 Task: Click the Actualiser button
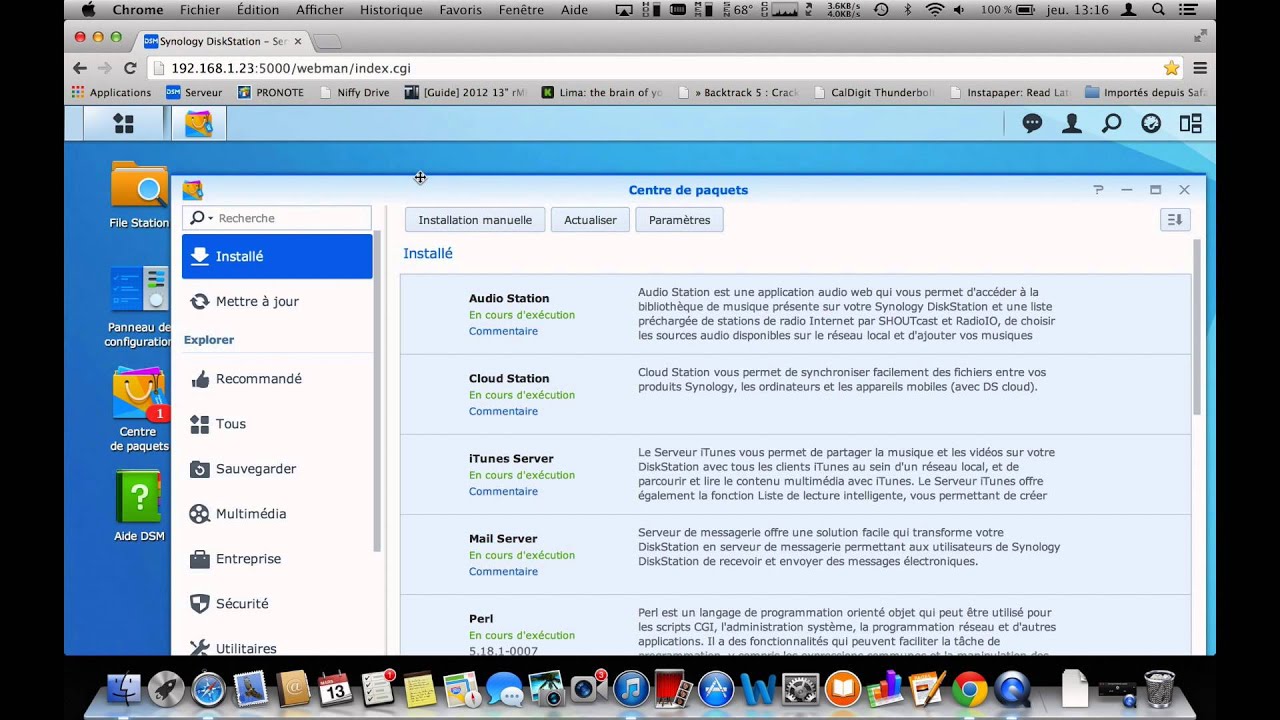click(590, 220)
